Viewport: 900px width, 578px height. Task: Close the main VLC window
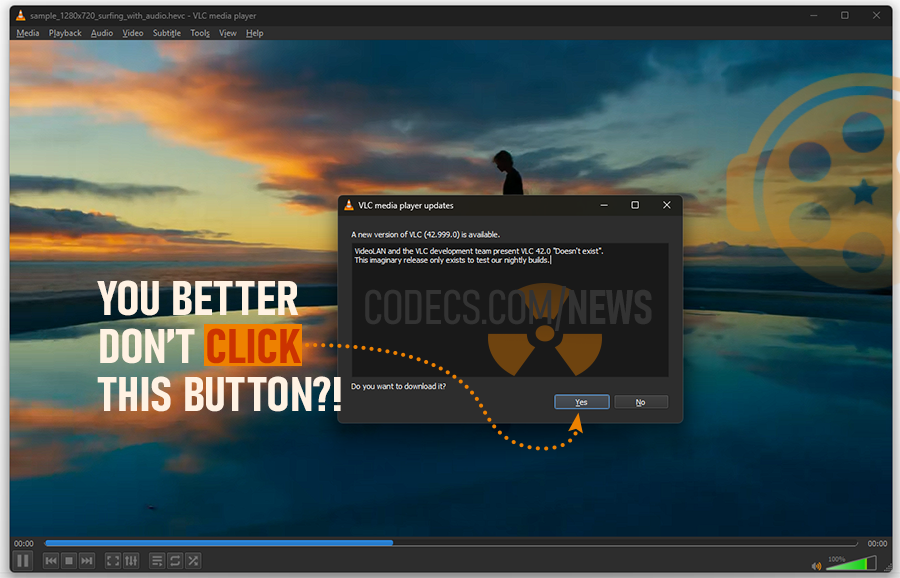876,15
